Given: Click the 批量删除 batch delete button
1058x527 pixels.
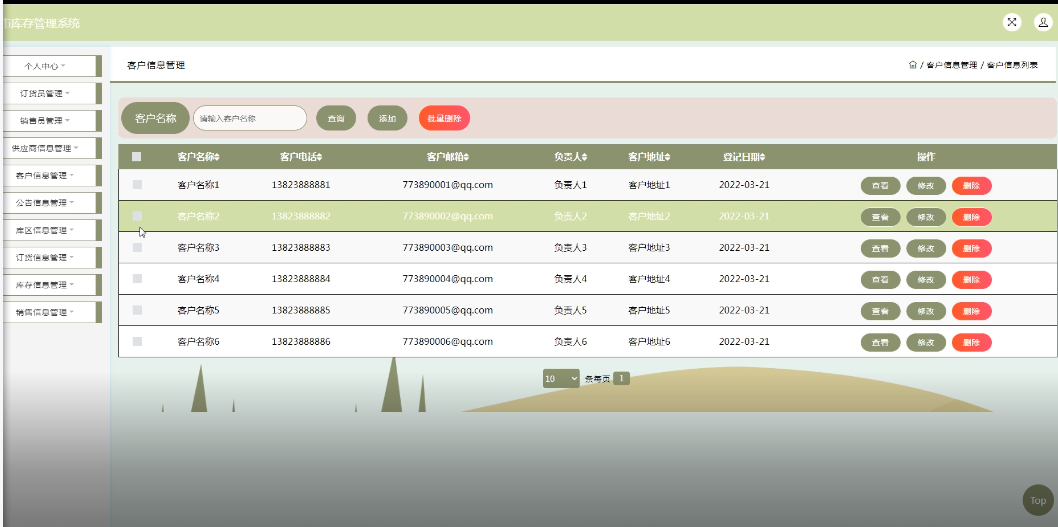Looking at the screenshot, I should pos(444,118).
